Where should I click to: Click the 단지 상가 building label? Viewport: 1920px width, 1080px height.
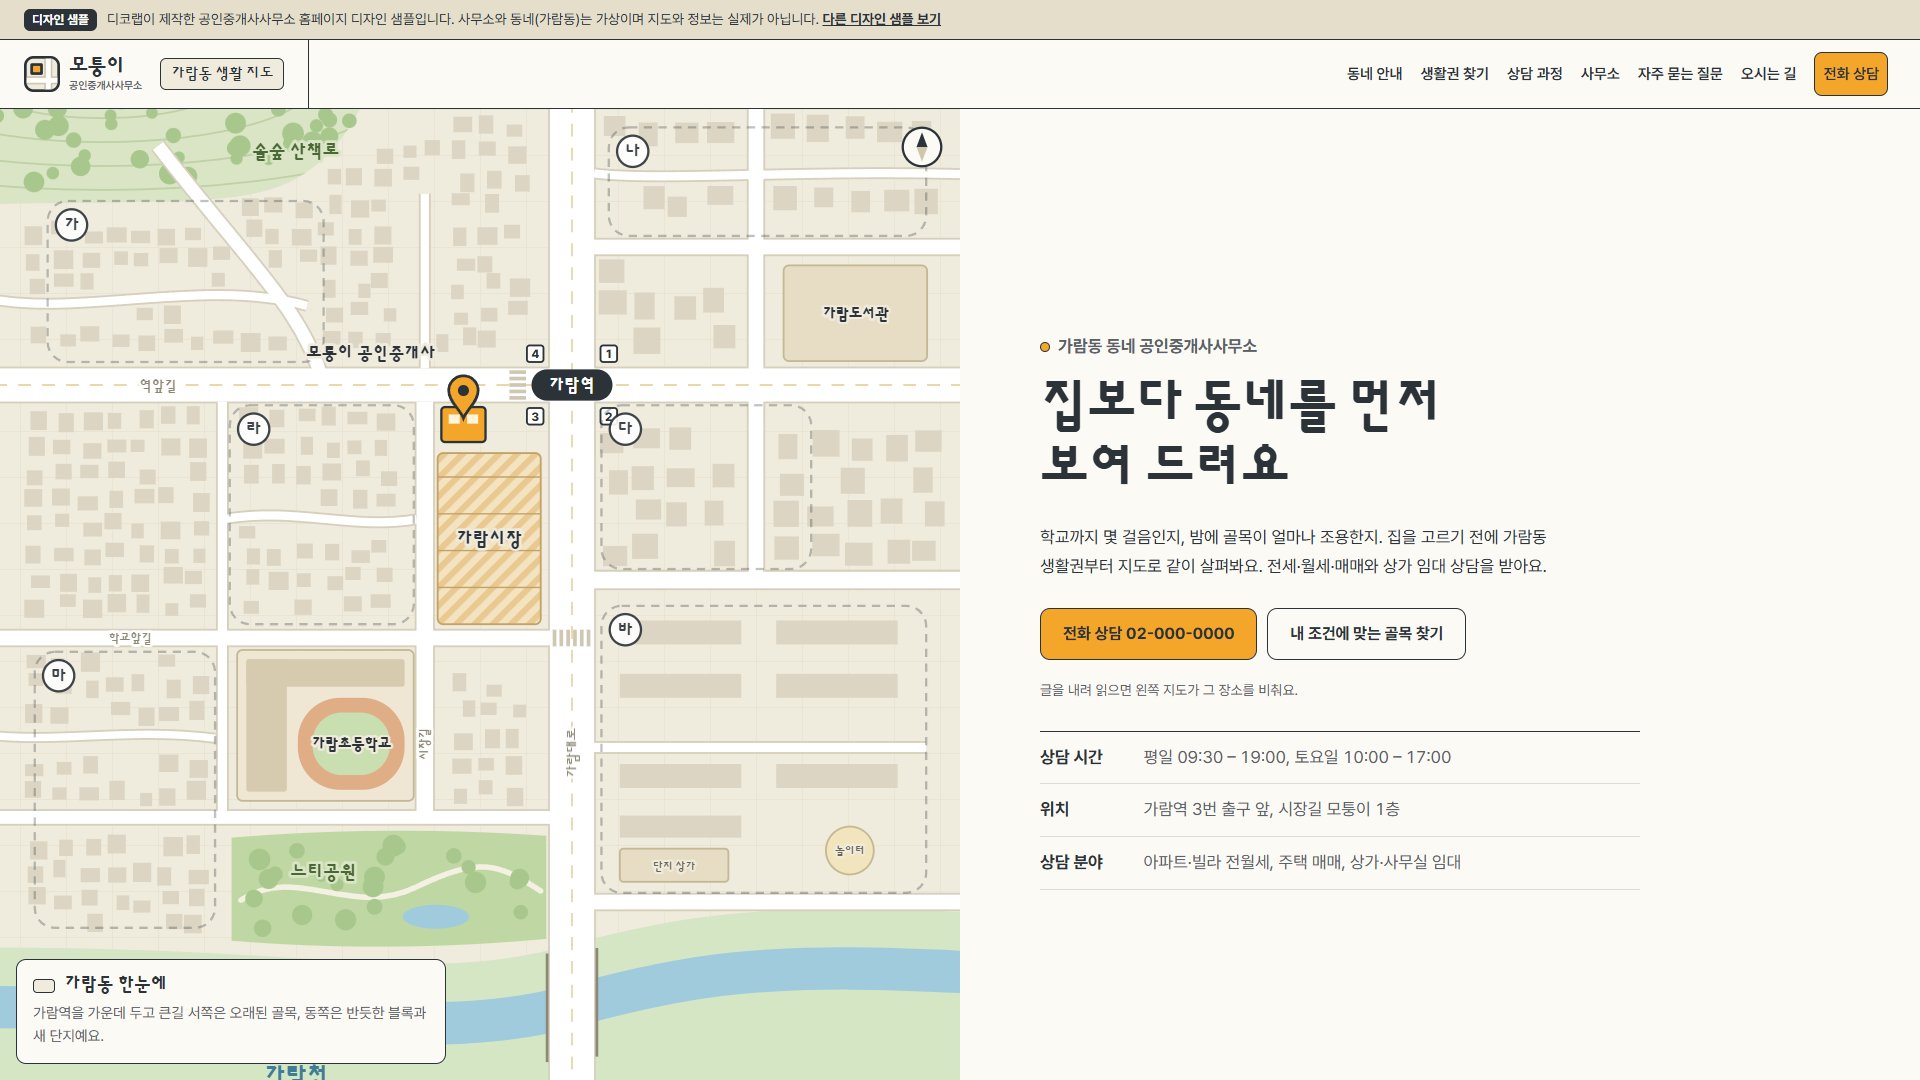pyautogui.click(x=674, y=865)
